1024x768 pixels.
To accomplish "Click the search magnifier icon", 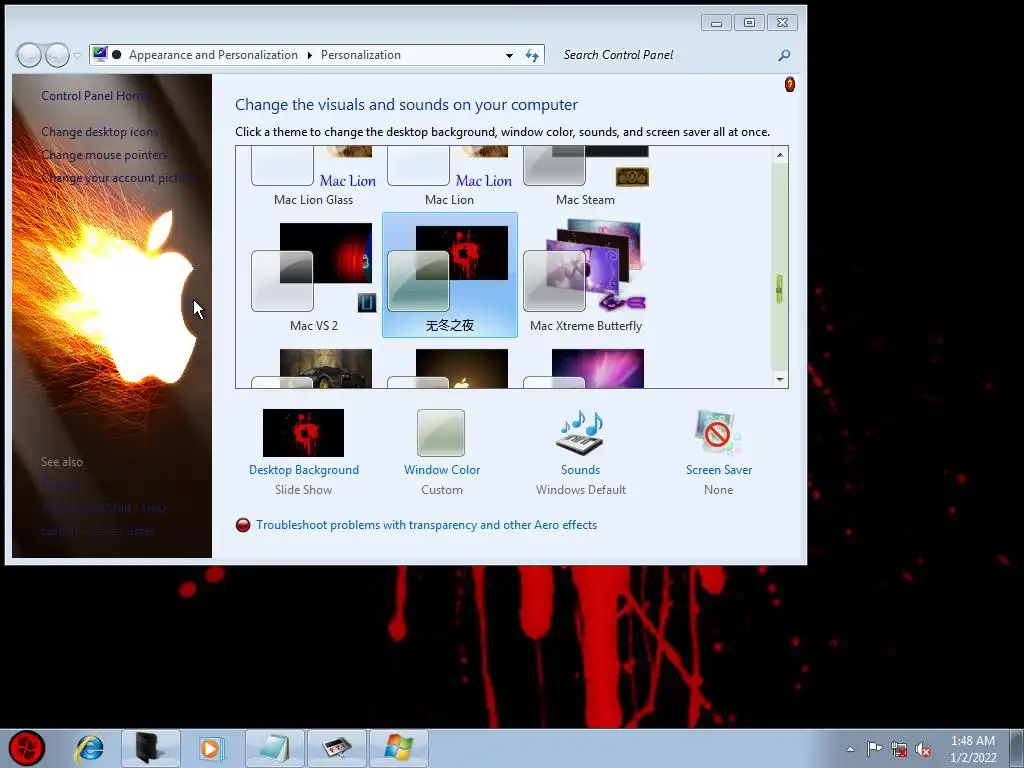I will coord(784,56).
